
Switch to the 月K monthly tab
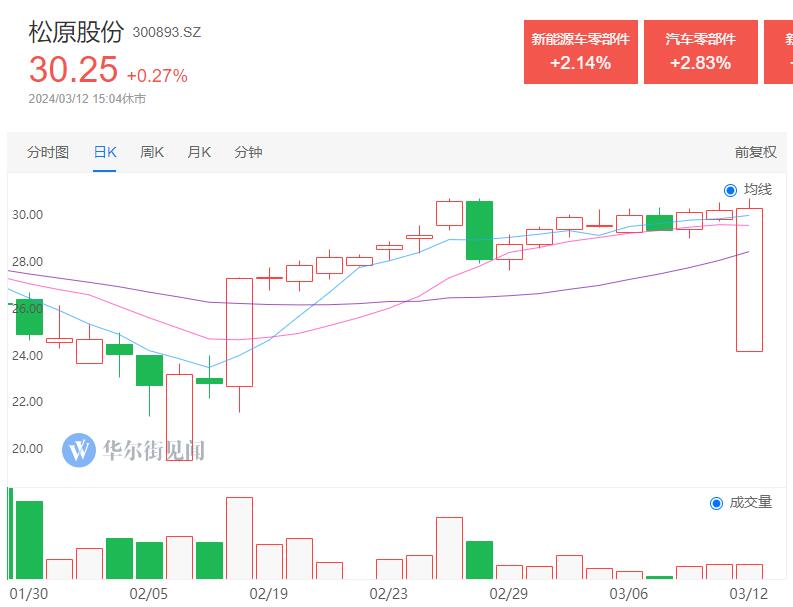(199, 152)
